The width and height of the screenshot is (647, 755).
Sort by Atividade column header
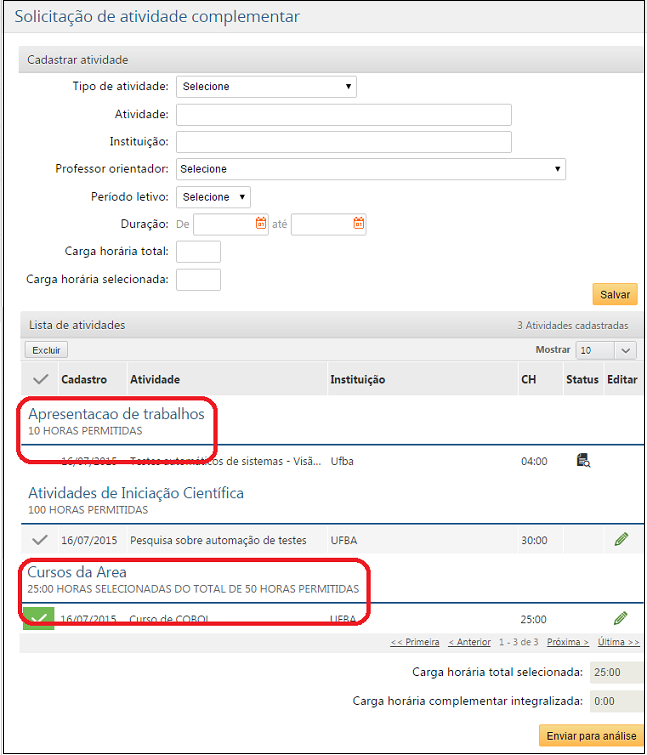[155, 379]
